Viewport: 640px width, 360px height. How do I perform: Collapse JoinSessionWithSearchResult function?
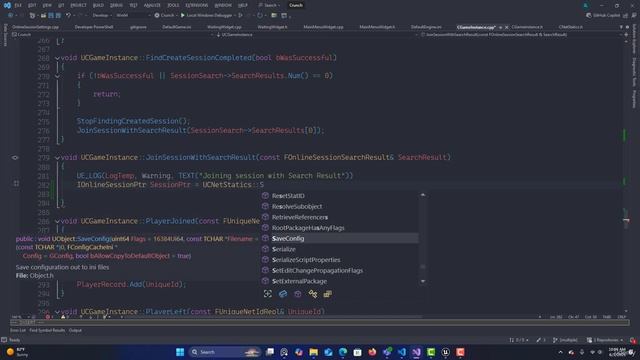click(x=57, y=158)
